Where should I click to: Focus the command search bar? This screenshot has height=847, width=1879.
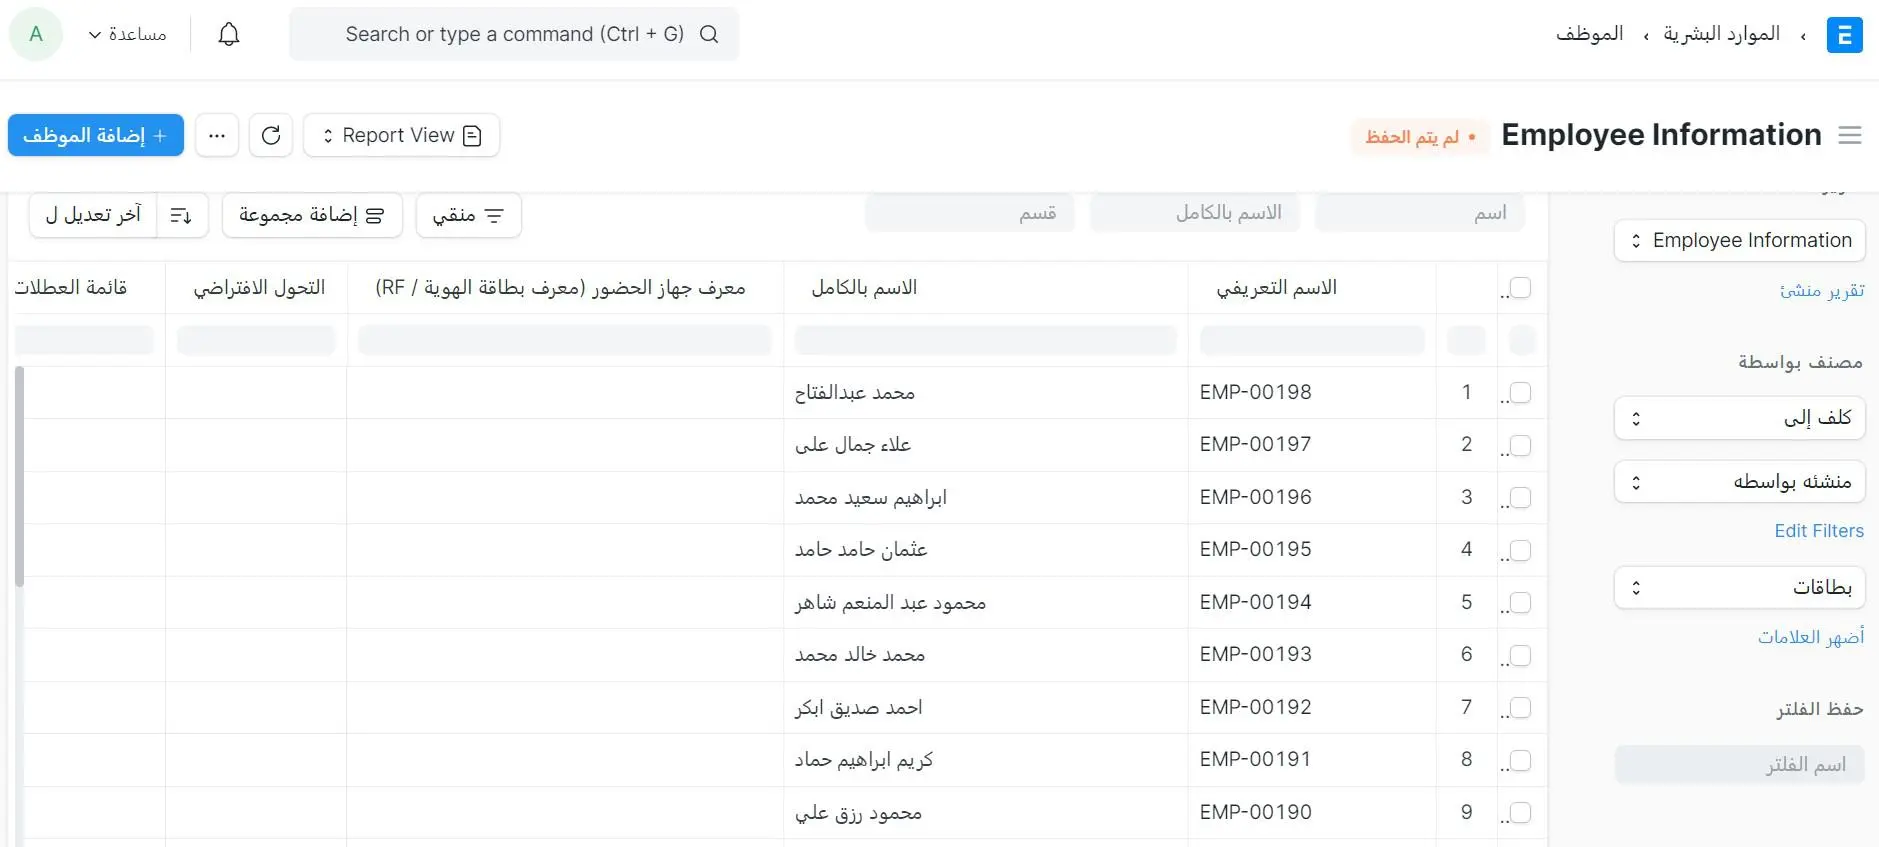pyautogui.click(x=514, y=34)
